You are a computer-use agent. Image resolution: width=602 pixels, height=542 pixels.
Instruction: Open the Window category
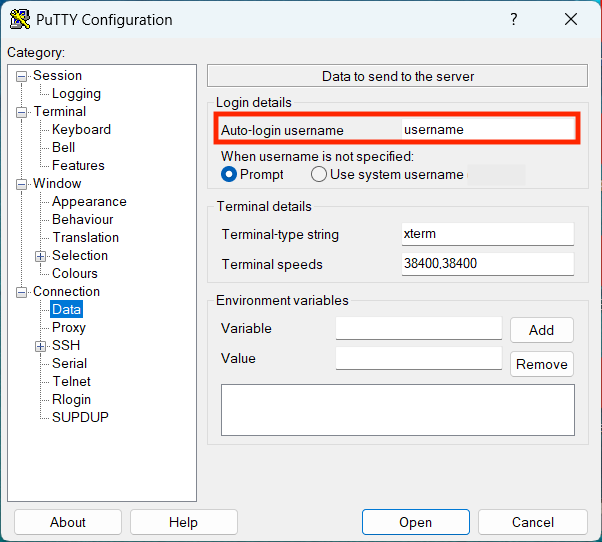pyautogui.click(x=57, y=183)
